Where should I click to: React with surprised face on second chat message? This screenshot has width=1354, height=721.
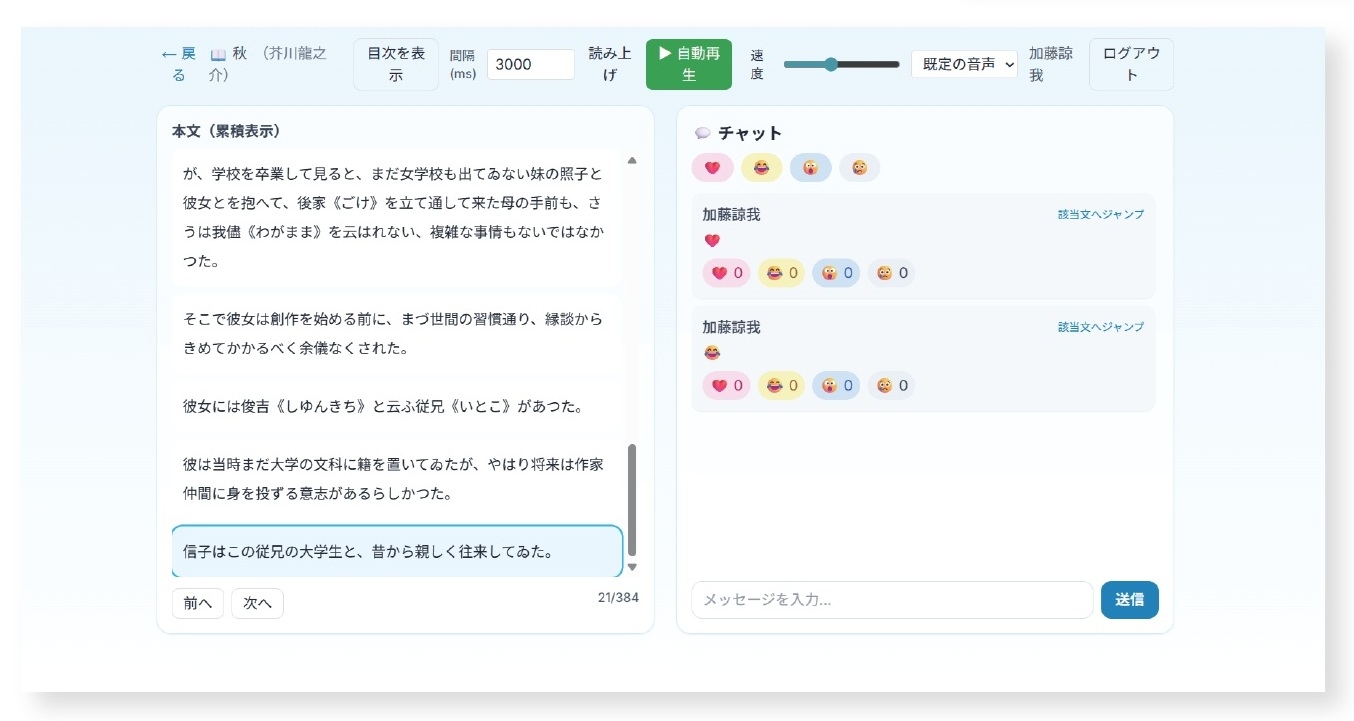tap(836, 386)
